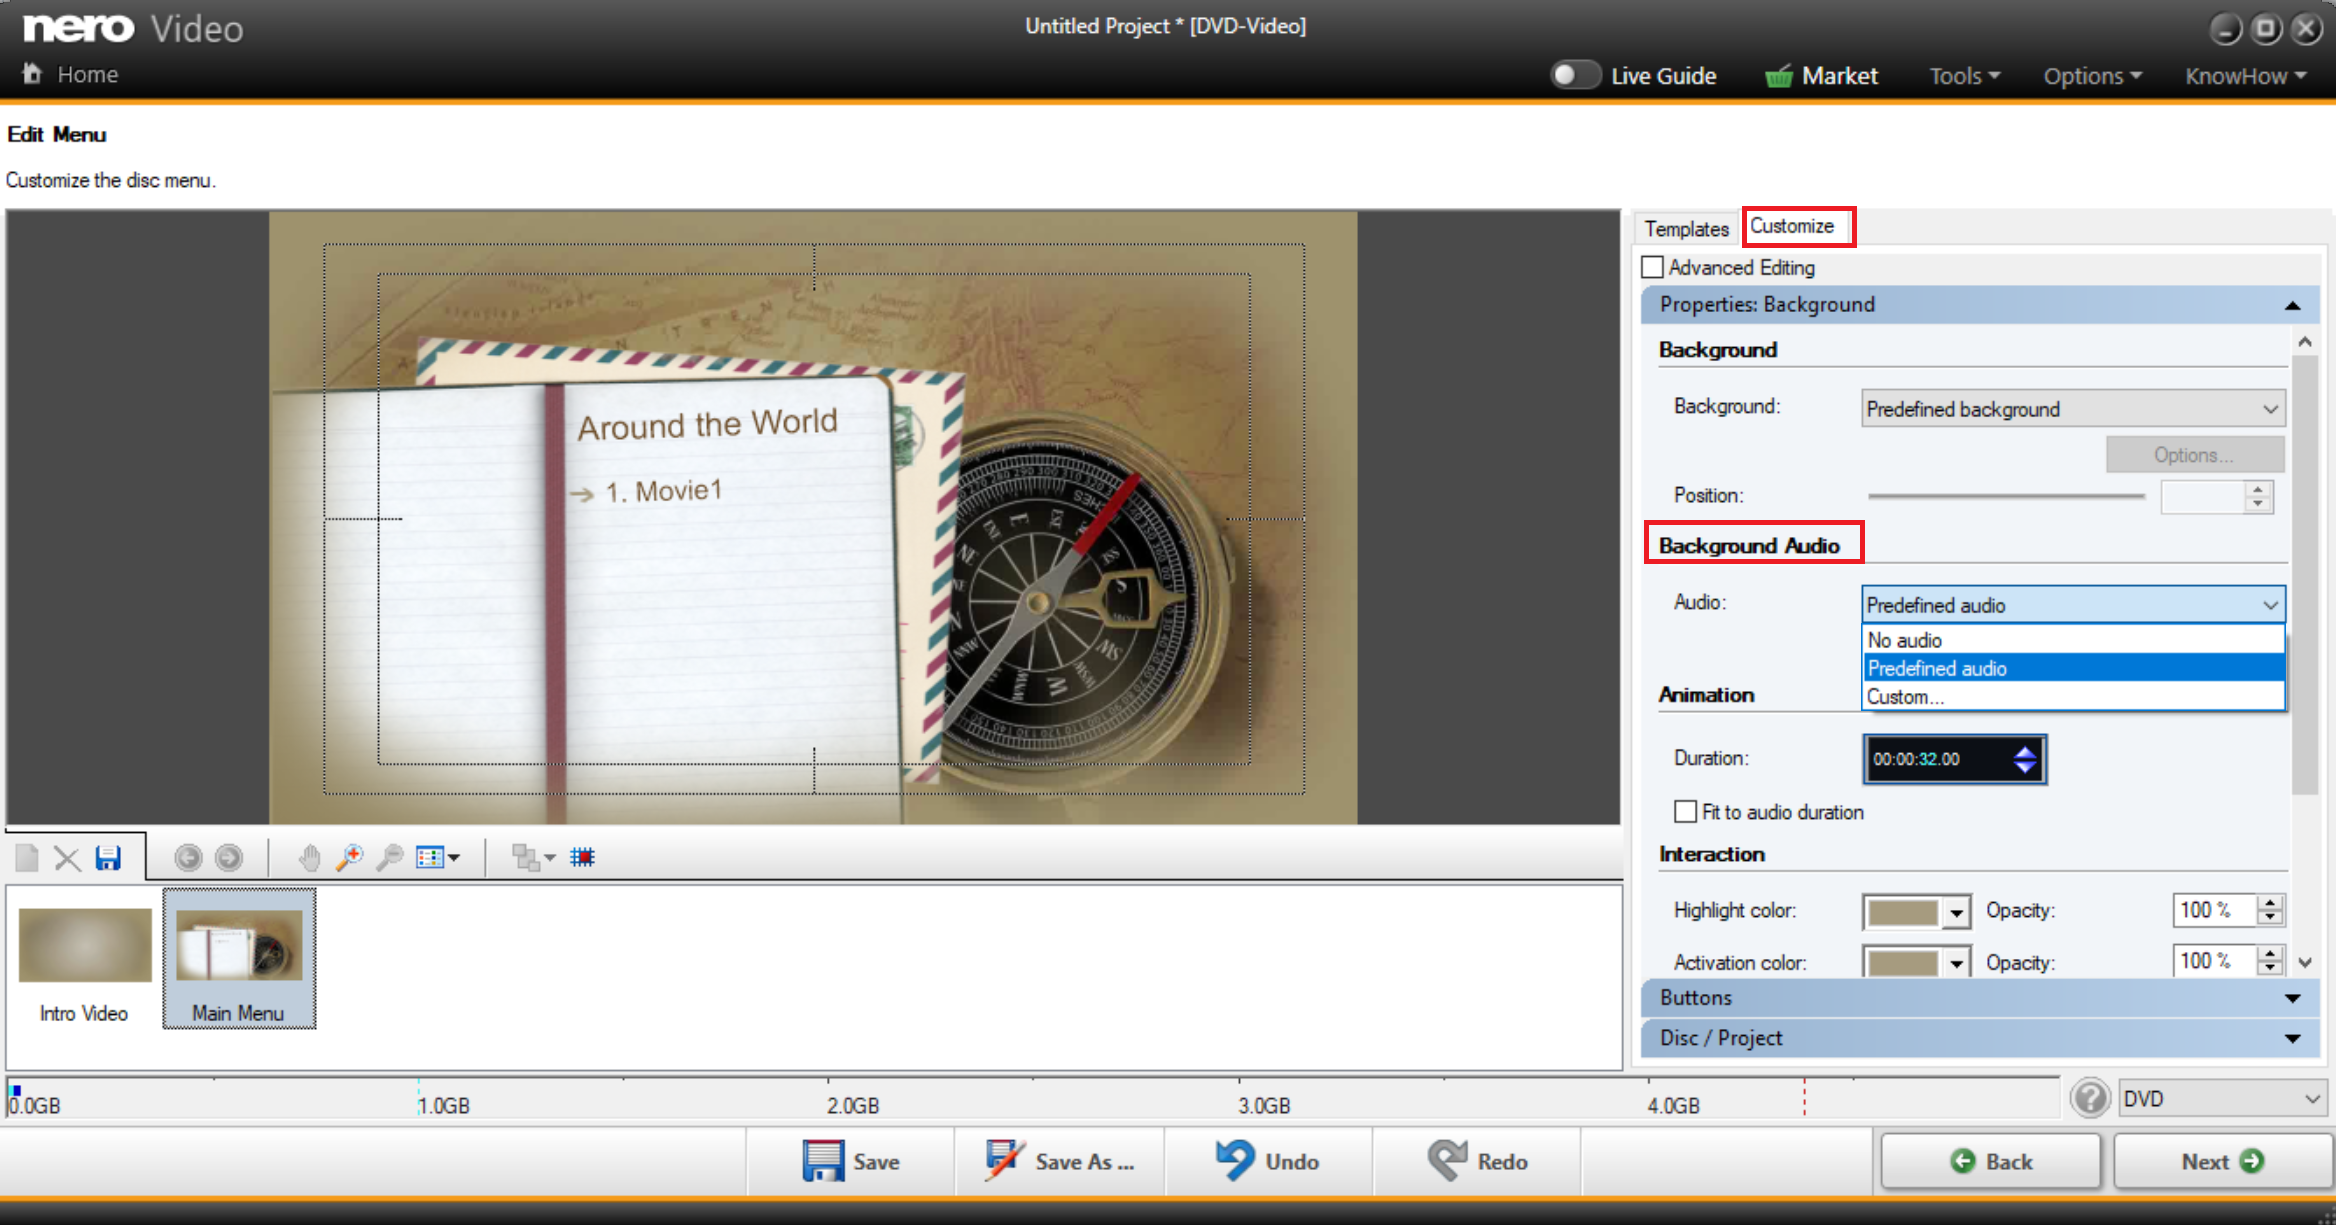This screenshot has width=2336, height=1225.
Task: Click the previous page round arrow icon
Action: pyautogui.click(x=188, y=858)
